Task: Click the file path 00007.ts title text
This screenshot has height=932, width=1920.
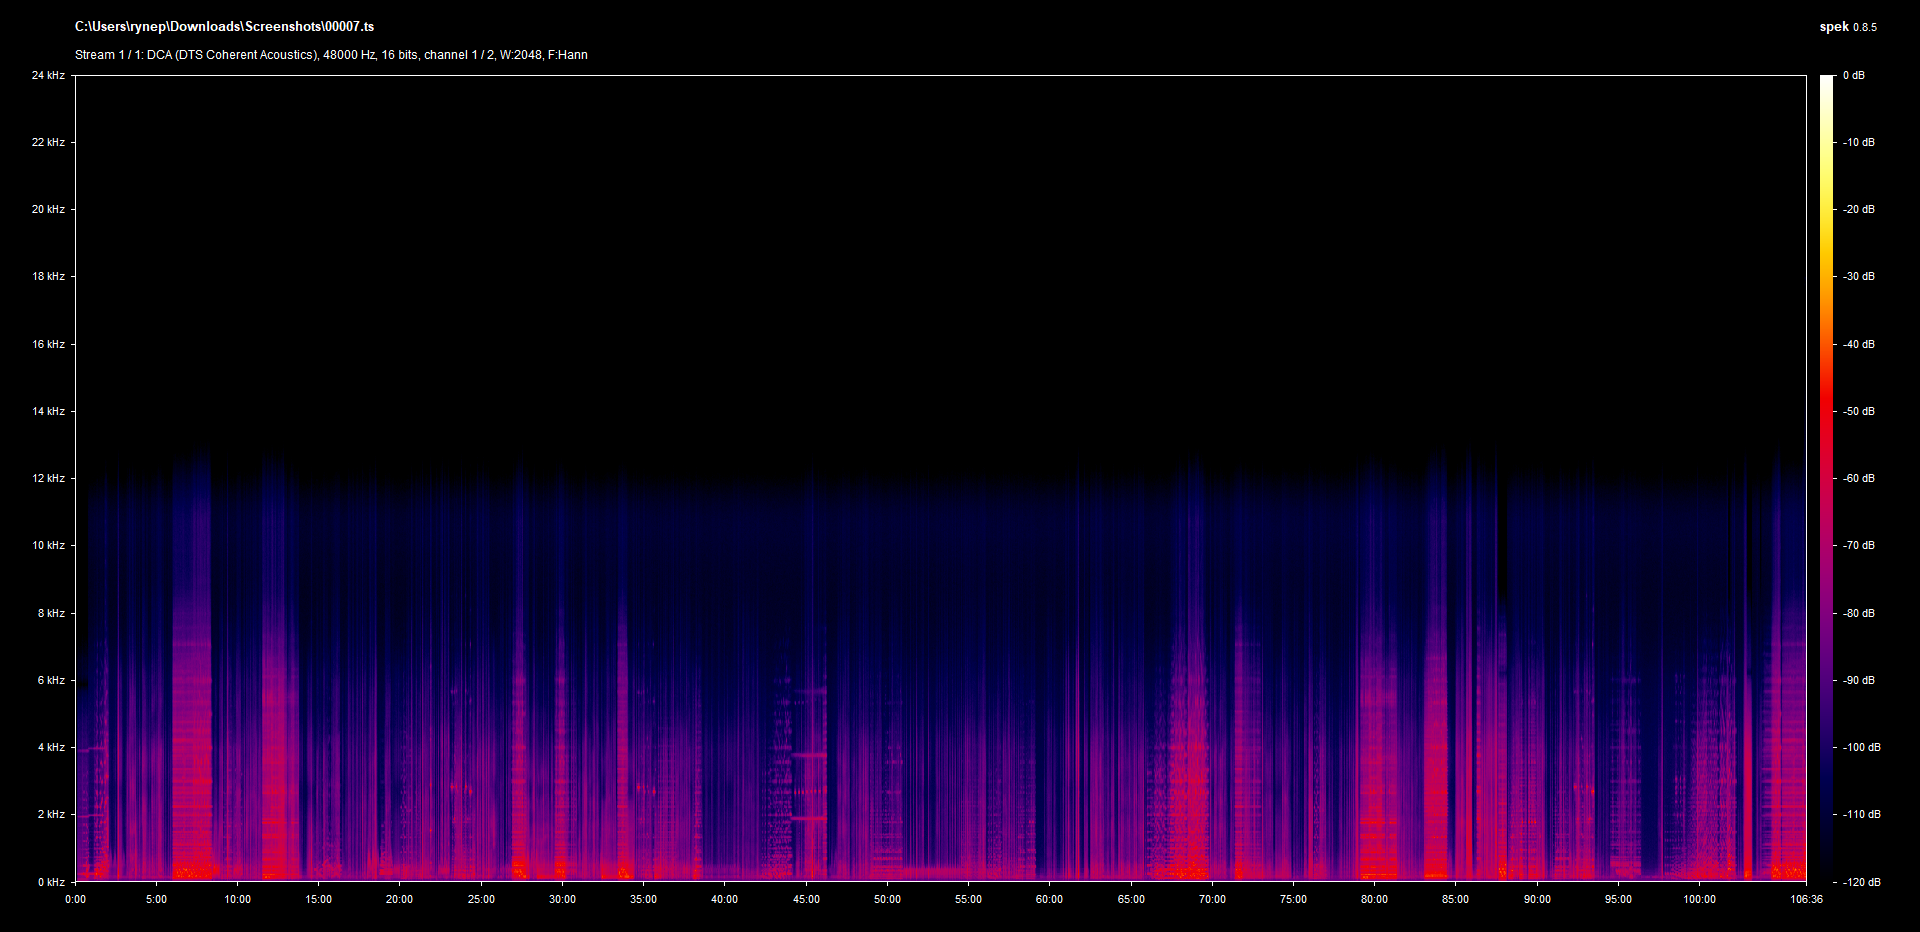Action: click(224, 27)
